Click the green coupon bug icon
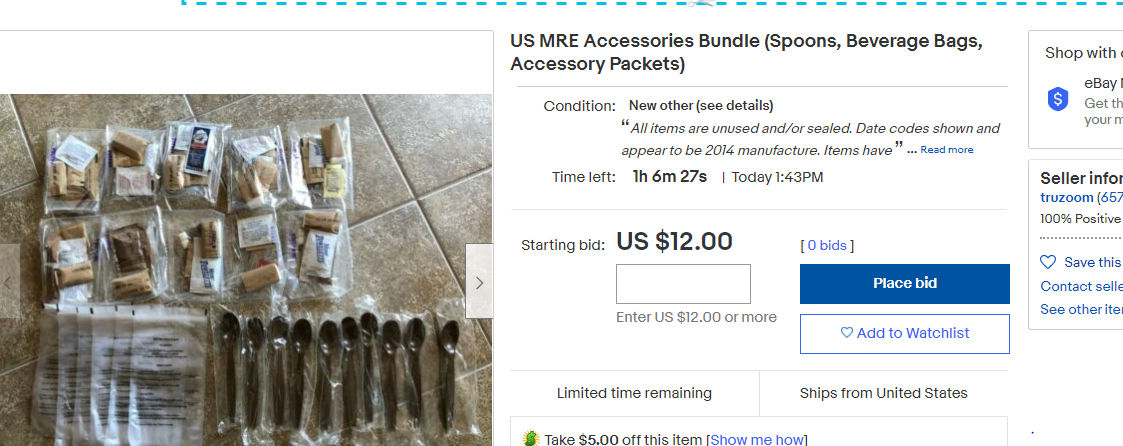 pyautogui.click(x=530, y=439)
